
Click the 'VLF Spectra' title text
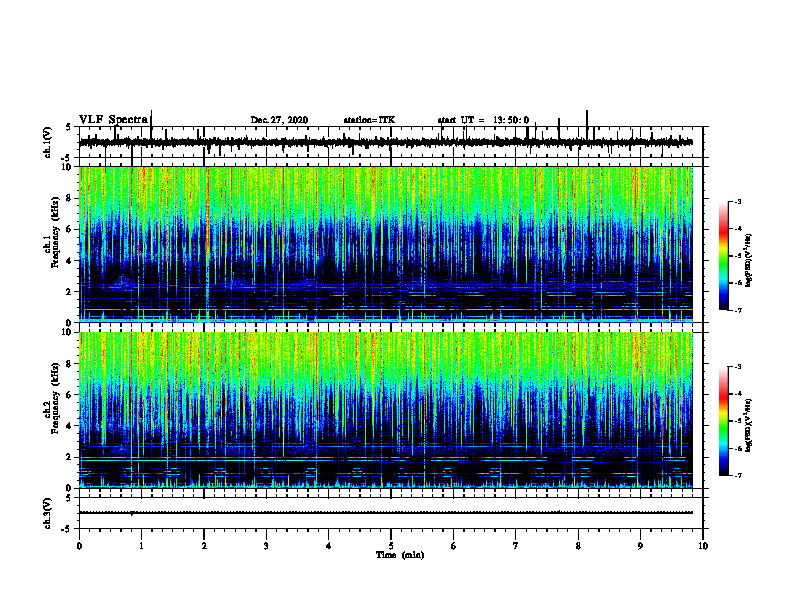[113, 120]
